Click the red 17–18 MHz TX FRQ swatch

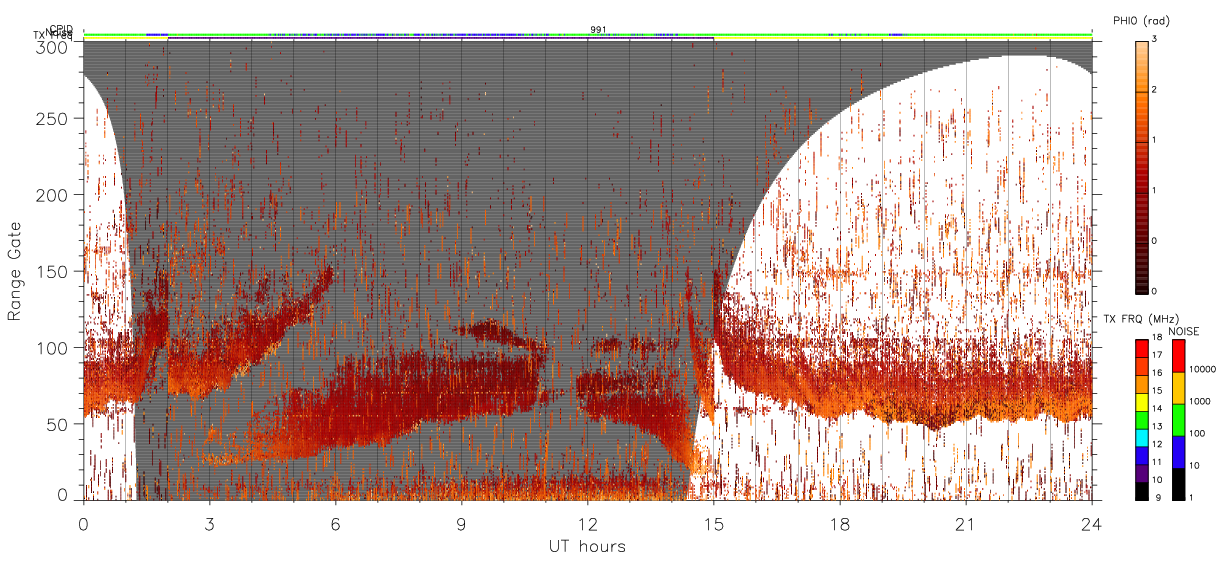(1141, 348)
